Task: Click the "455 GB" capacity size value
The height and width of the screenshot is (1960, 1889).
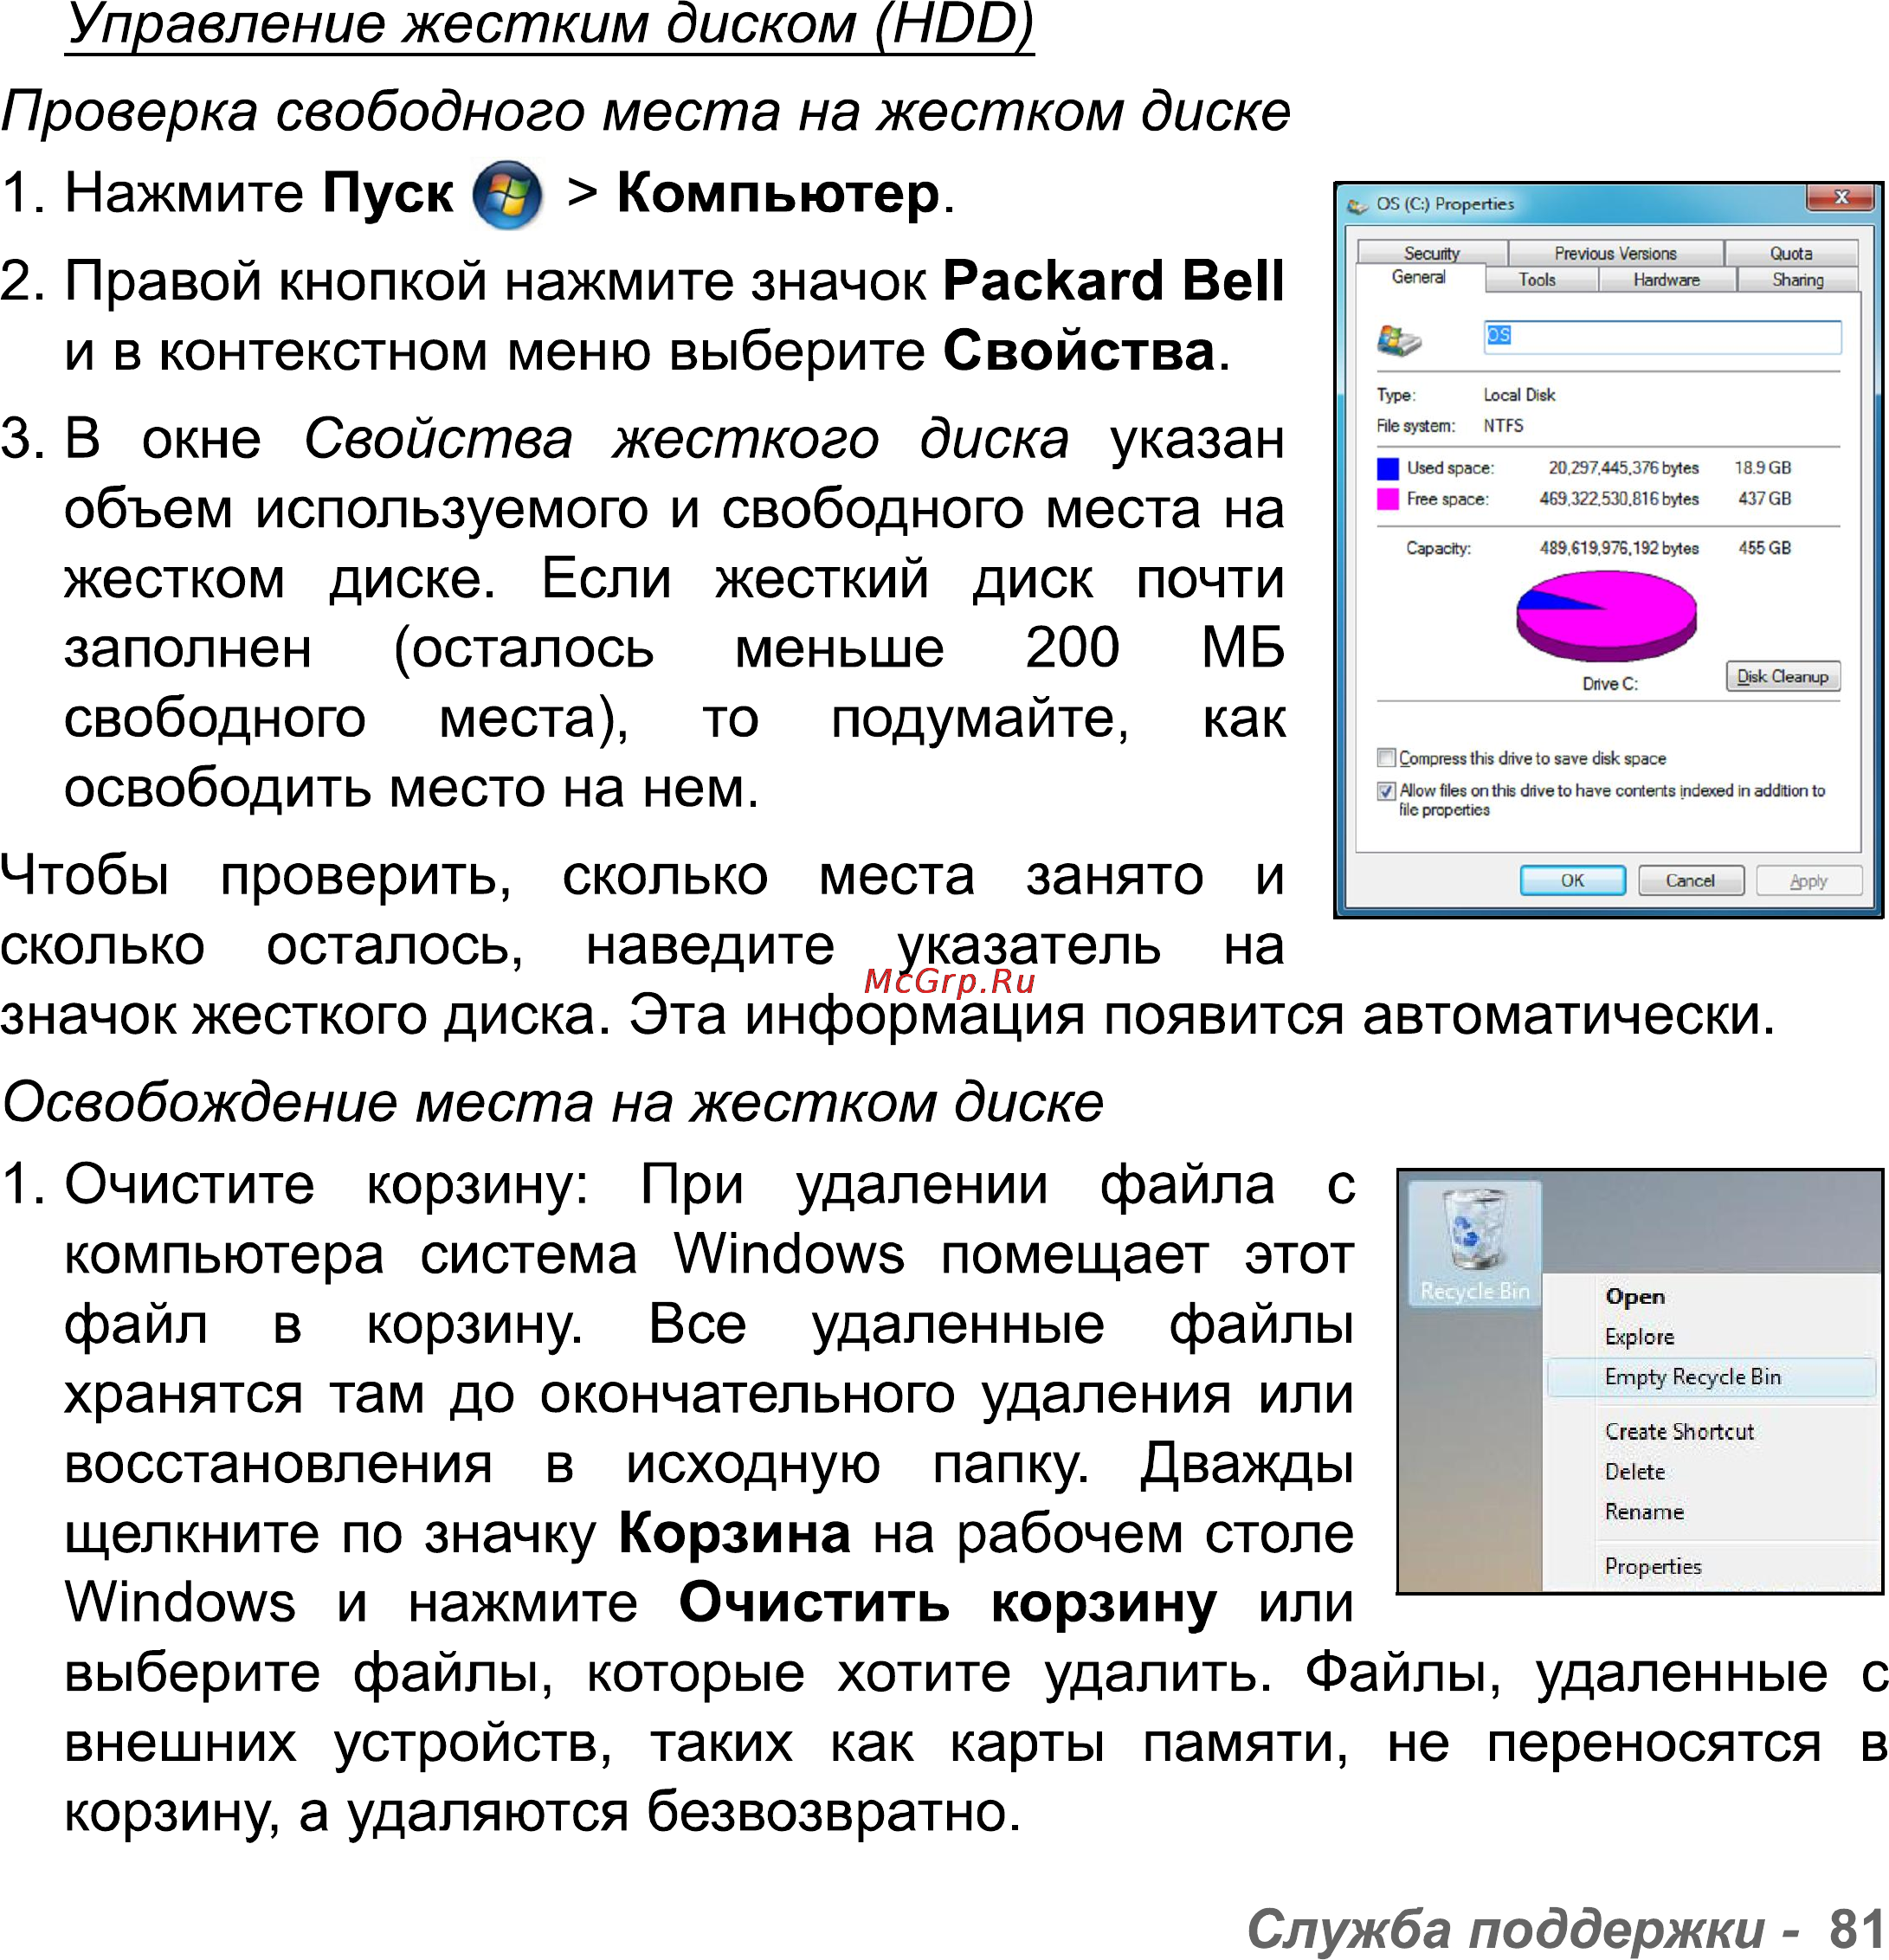Action: point(1765,548)
